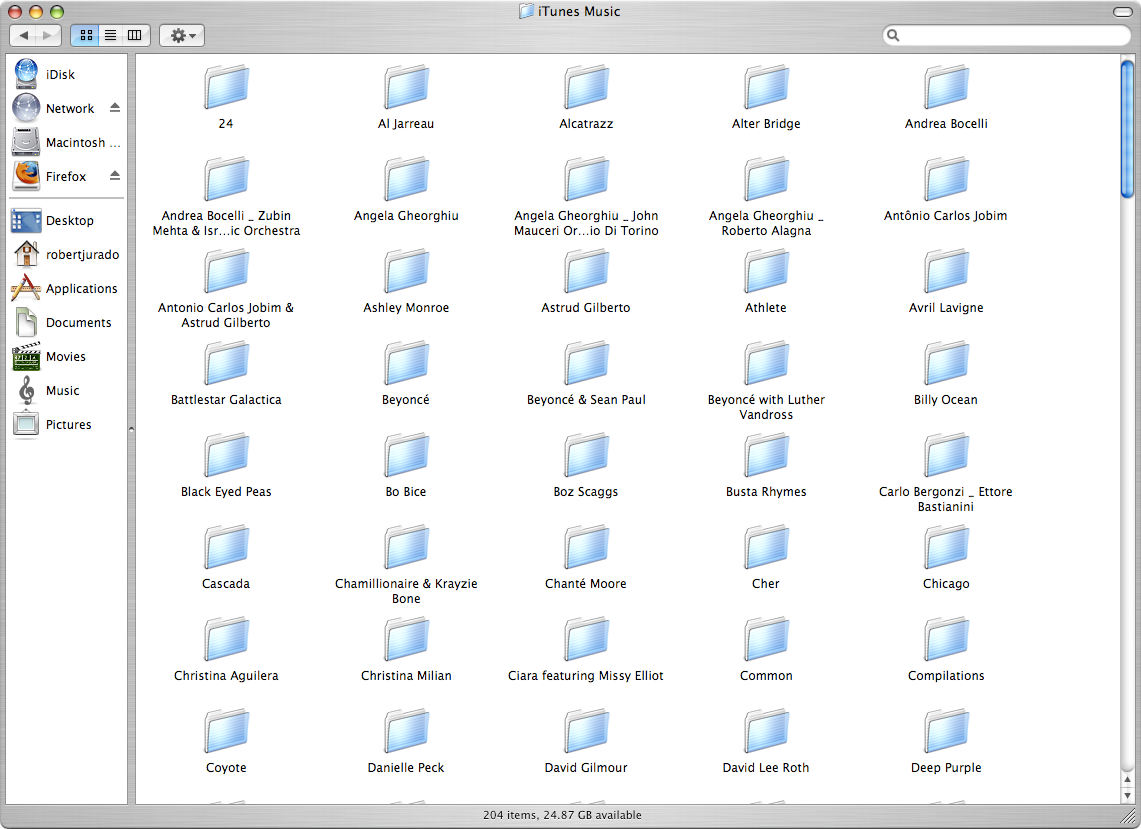The height and width of the screenshot is (829, 1141).
Task: Open the Action gear dropdown menu
Action: tap(182, 35)
